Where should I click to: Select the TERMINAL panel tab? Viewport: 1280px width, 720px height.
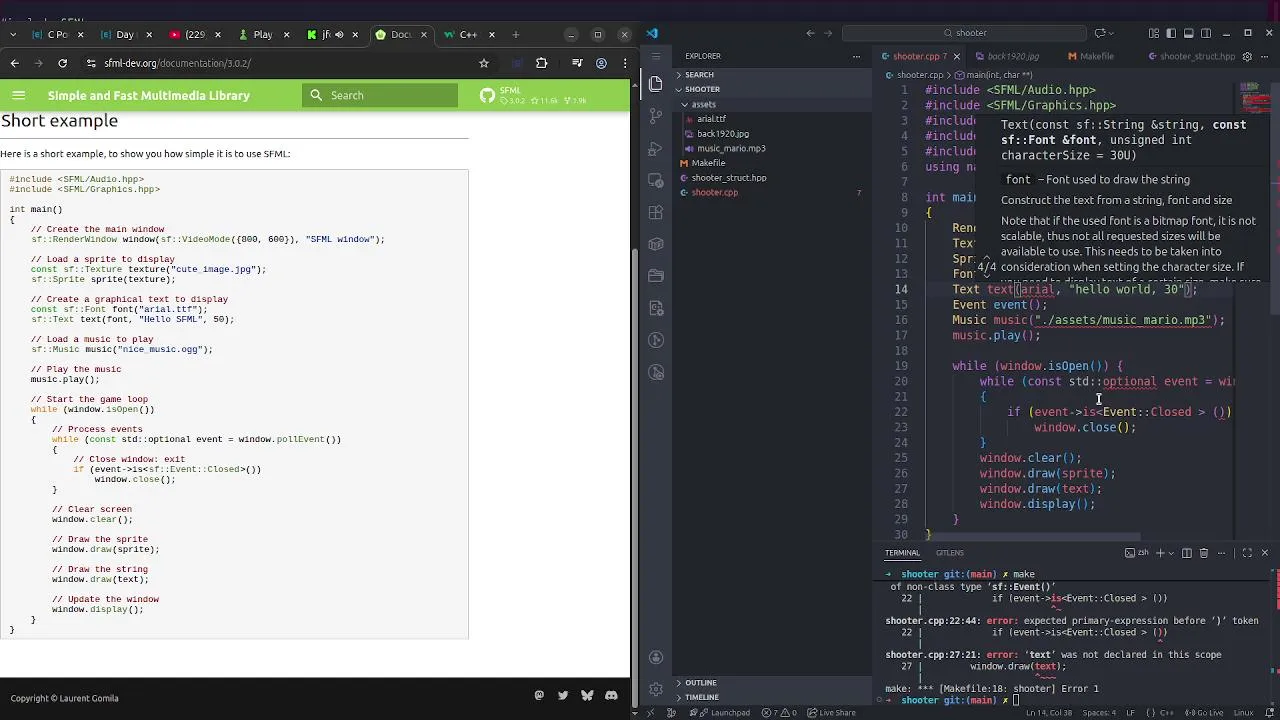click(x=901, y=553)
